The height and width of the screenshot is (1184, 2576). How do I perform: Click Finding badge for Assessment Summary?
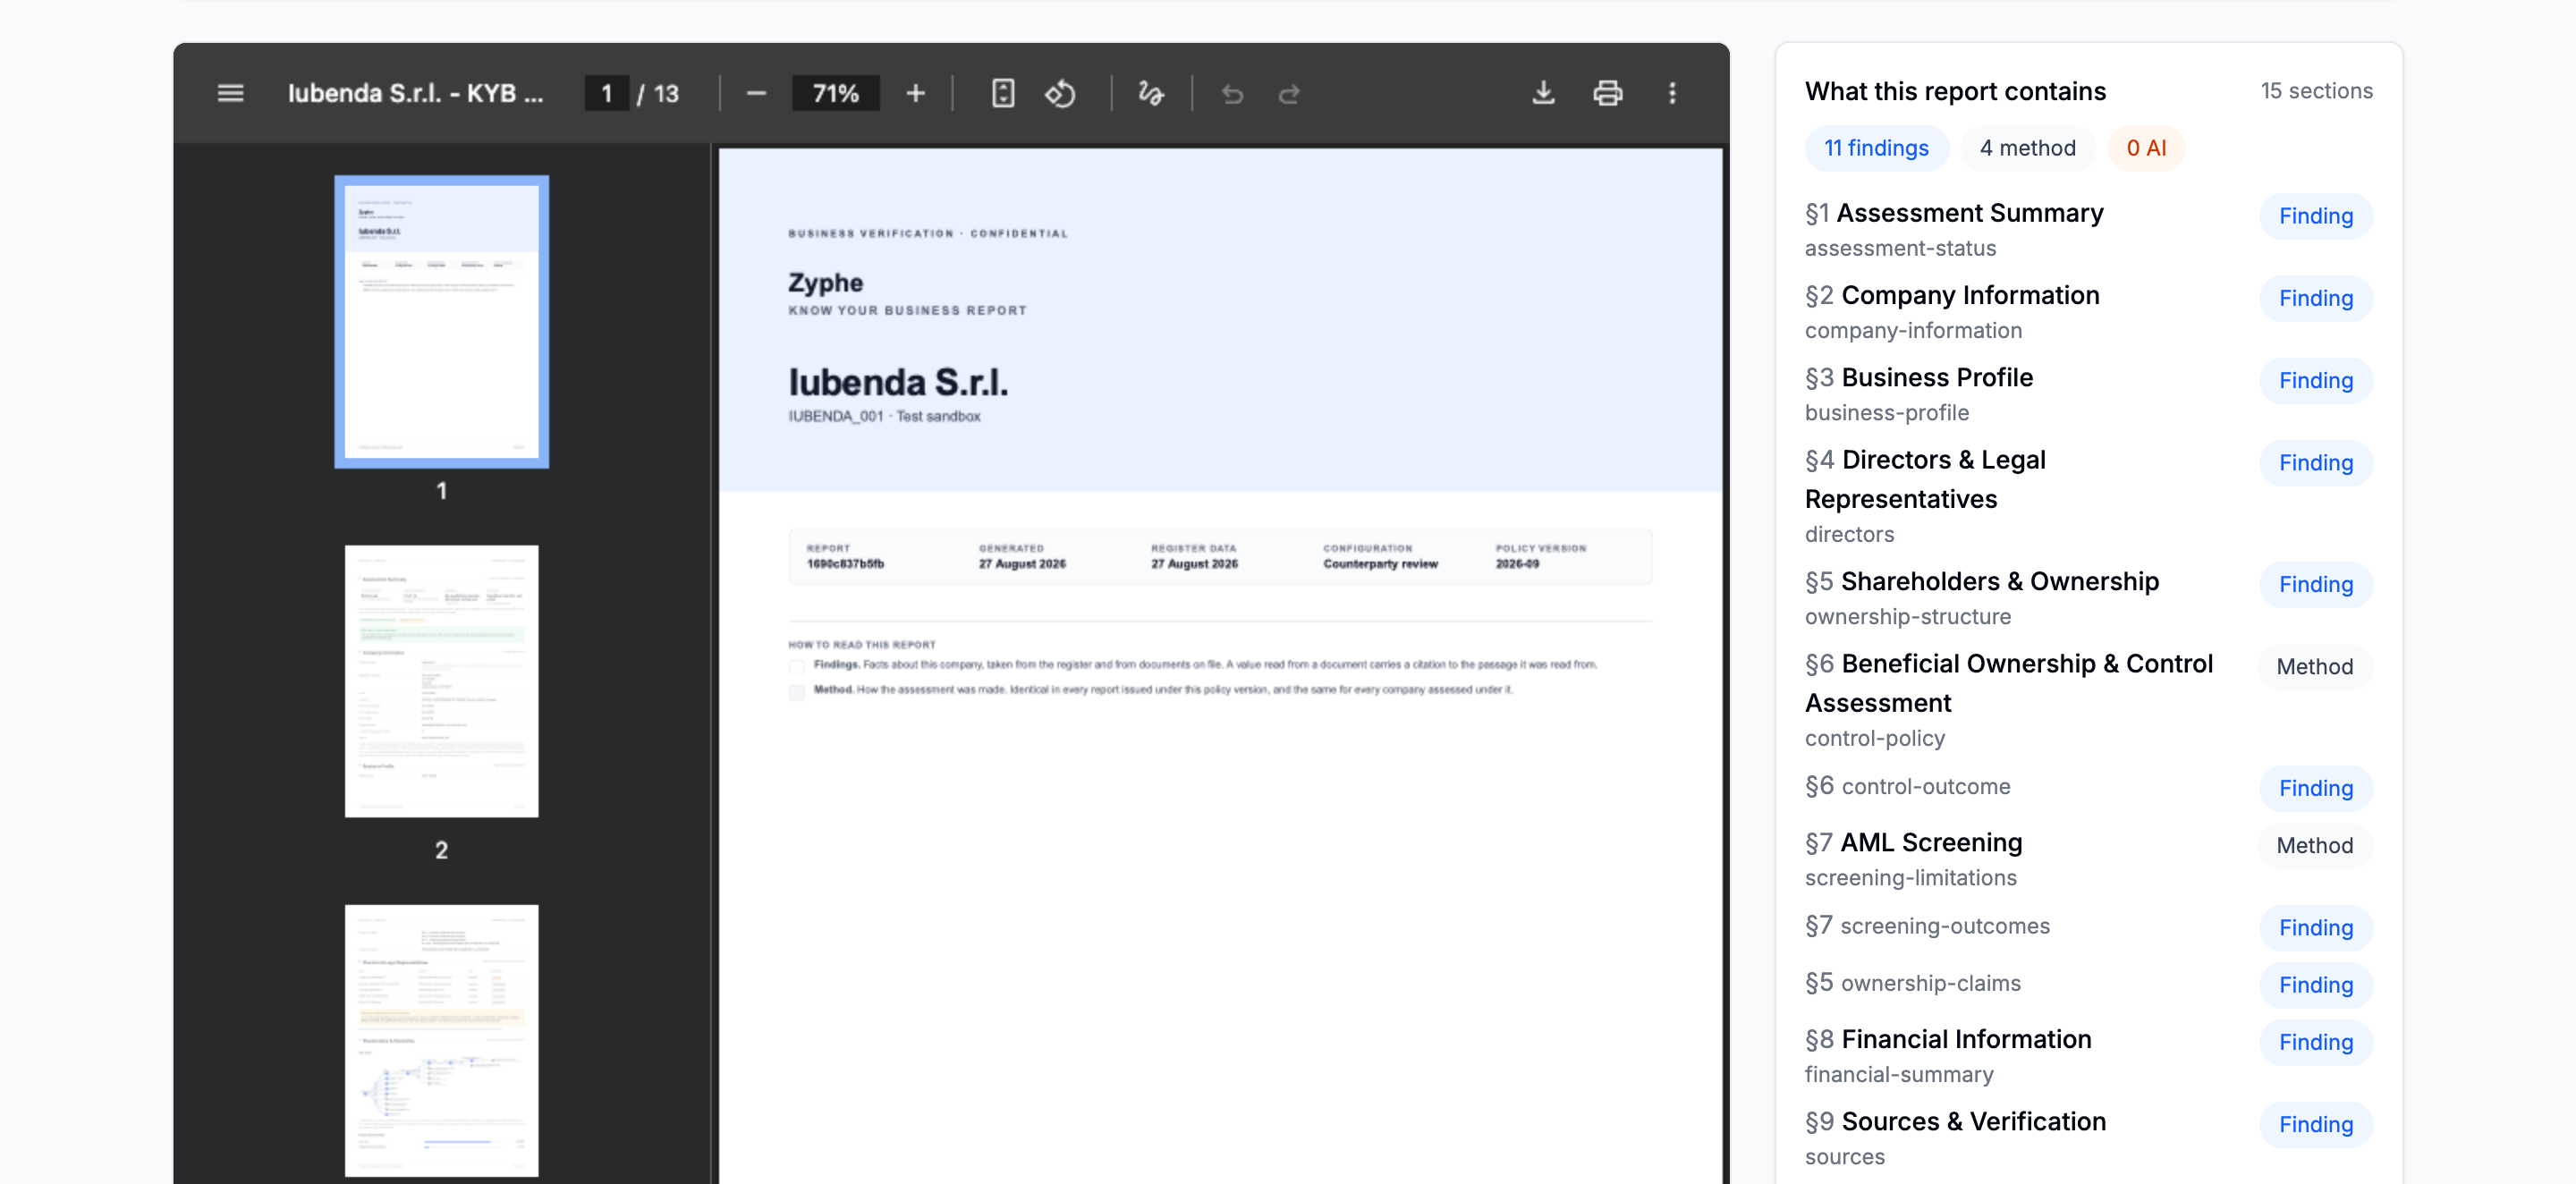(2315, 216)
